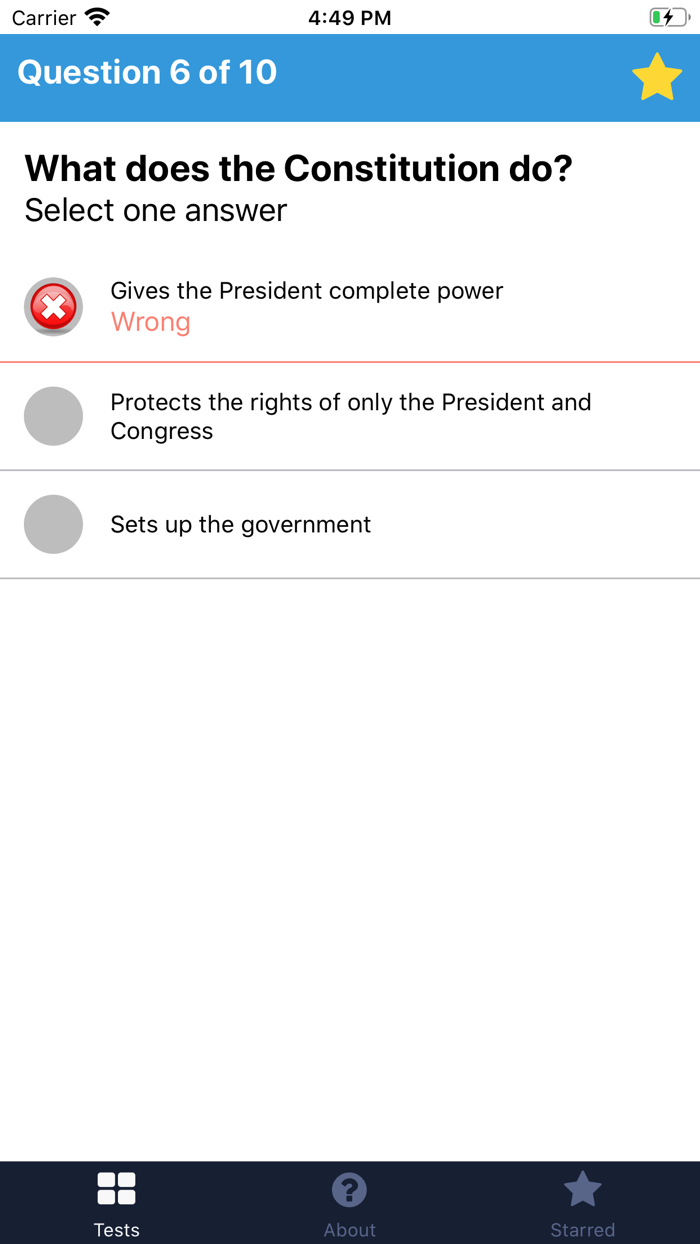The width and height of the screenshot is (700, 1244).
Task: Select 'Sets up the government' radio button
Action: coord(53,524)
